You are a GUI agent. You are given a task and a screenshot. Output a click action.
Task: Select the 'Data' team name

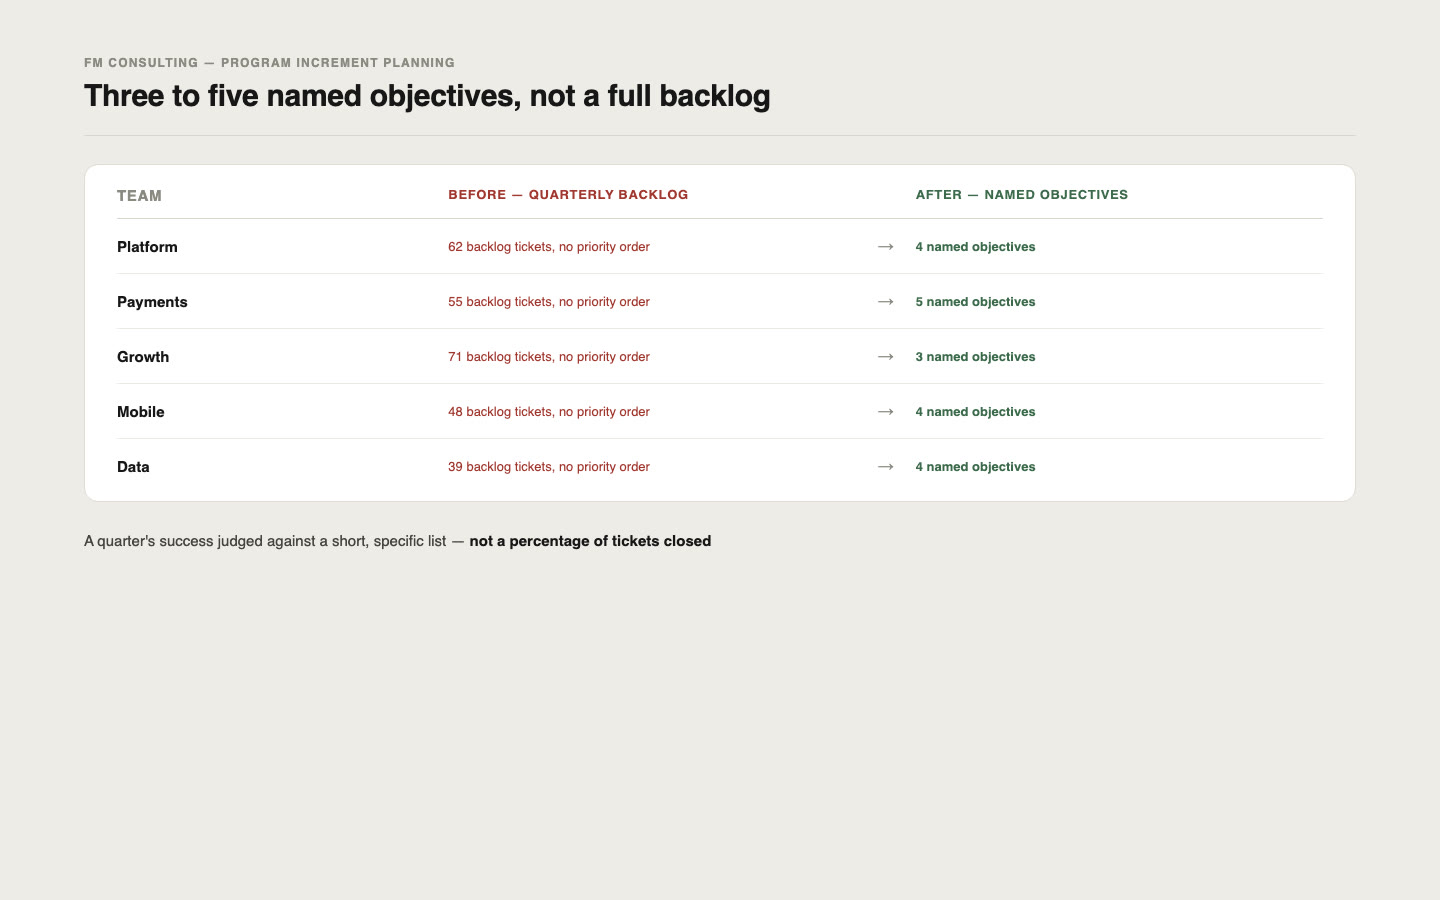coord(133,467)
